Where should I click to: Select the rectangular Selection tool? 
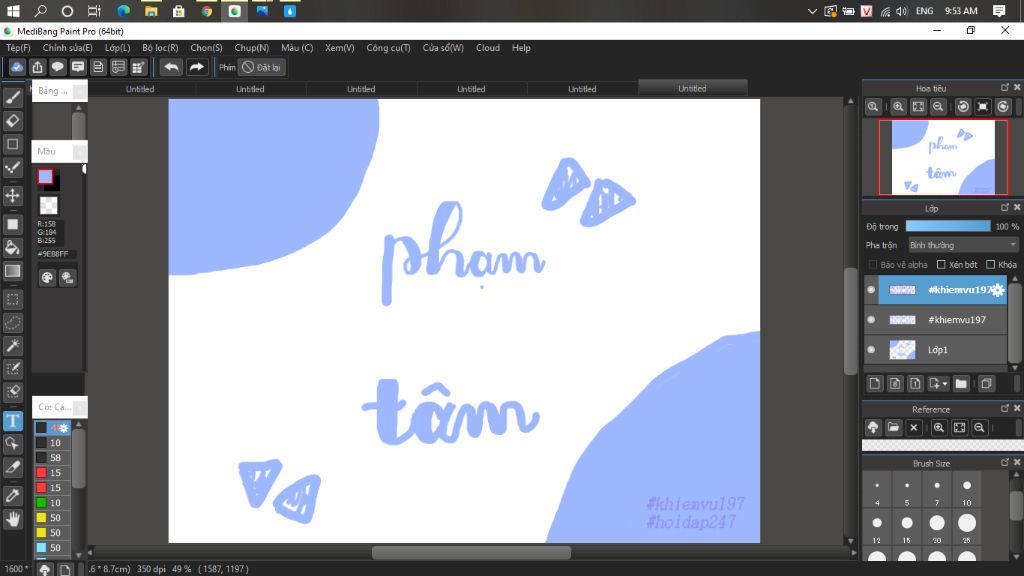coord(12,300)
